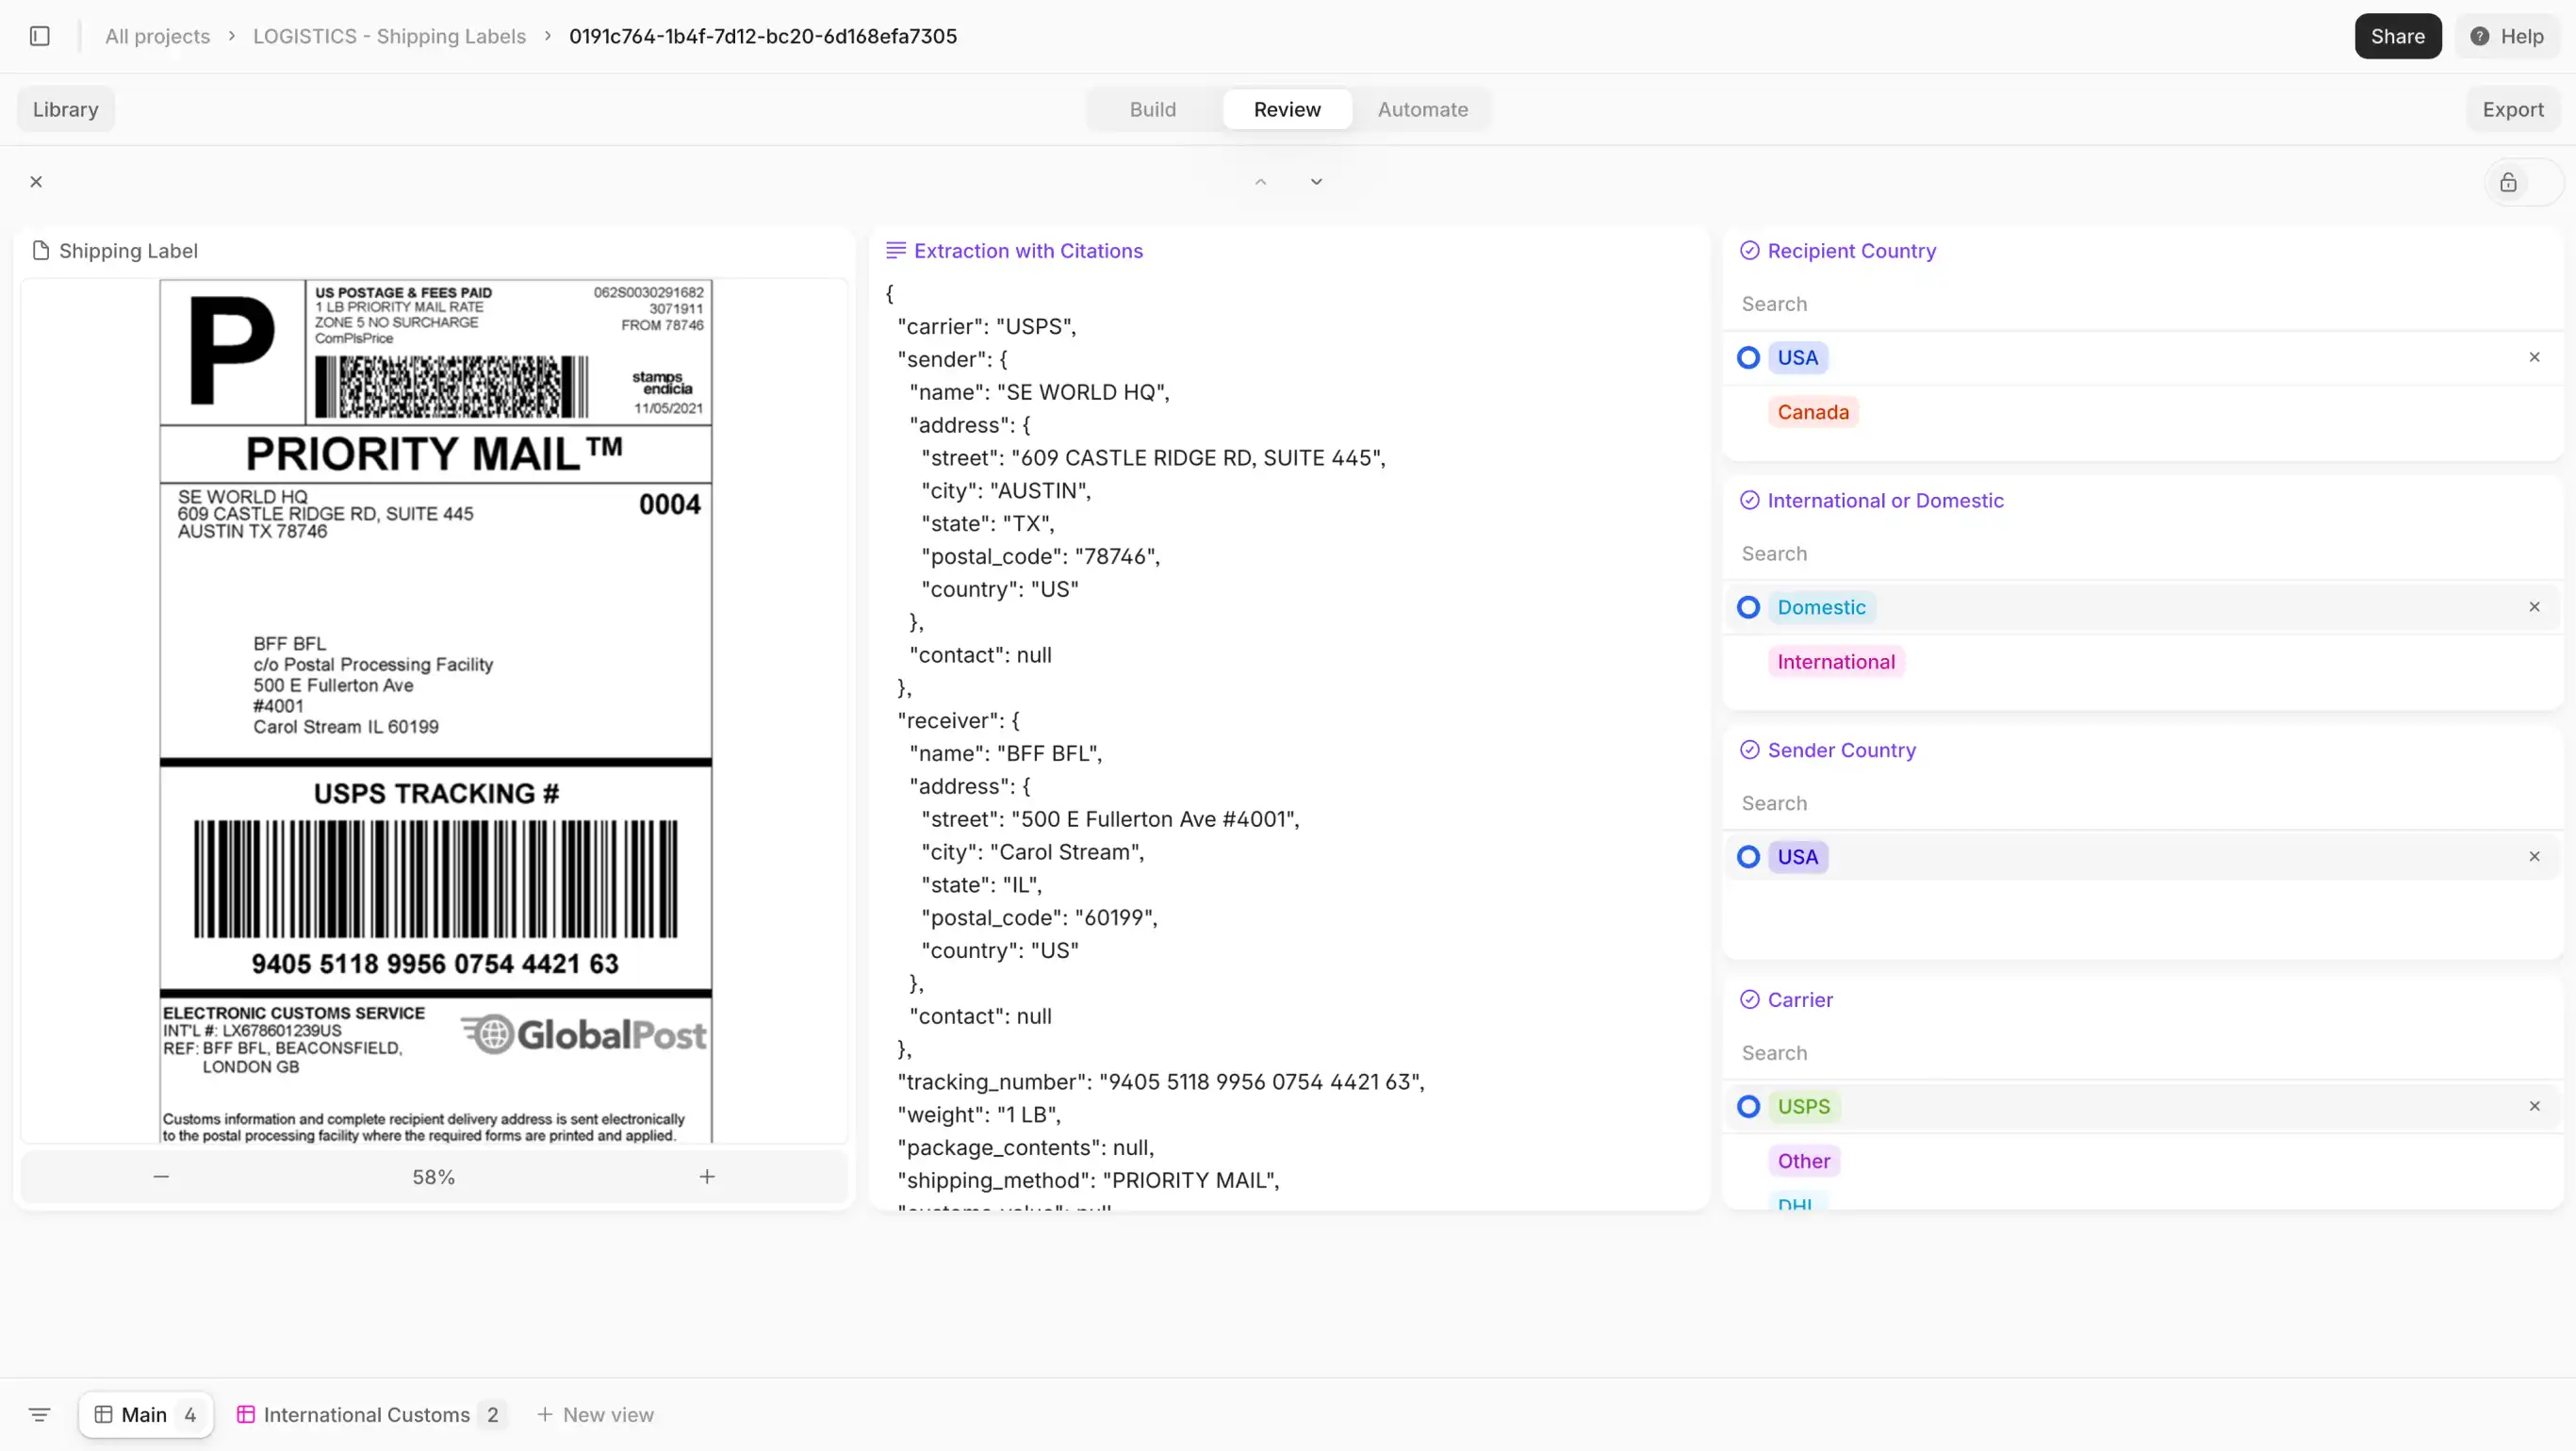Click the Sender Country check icon
Viewport: 2576px width, 1451px height.
click(x=1749, y=750)
